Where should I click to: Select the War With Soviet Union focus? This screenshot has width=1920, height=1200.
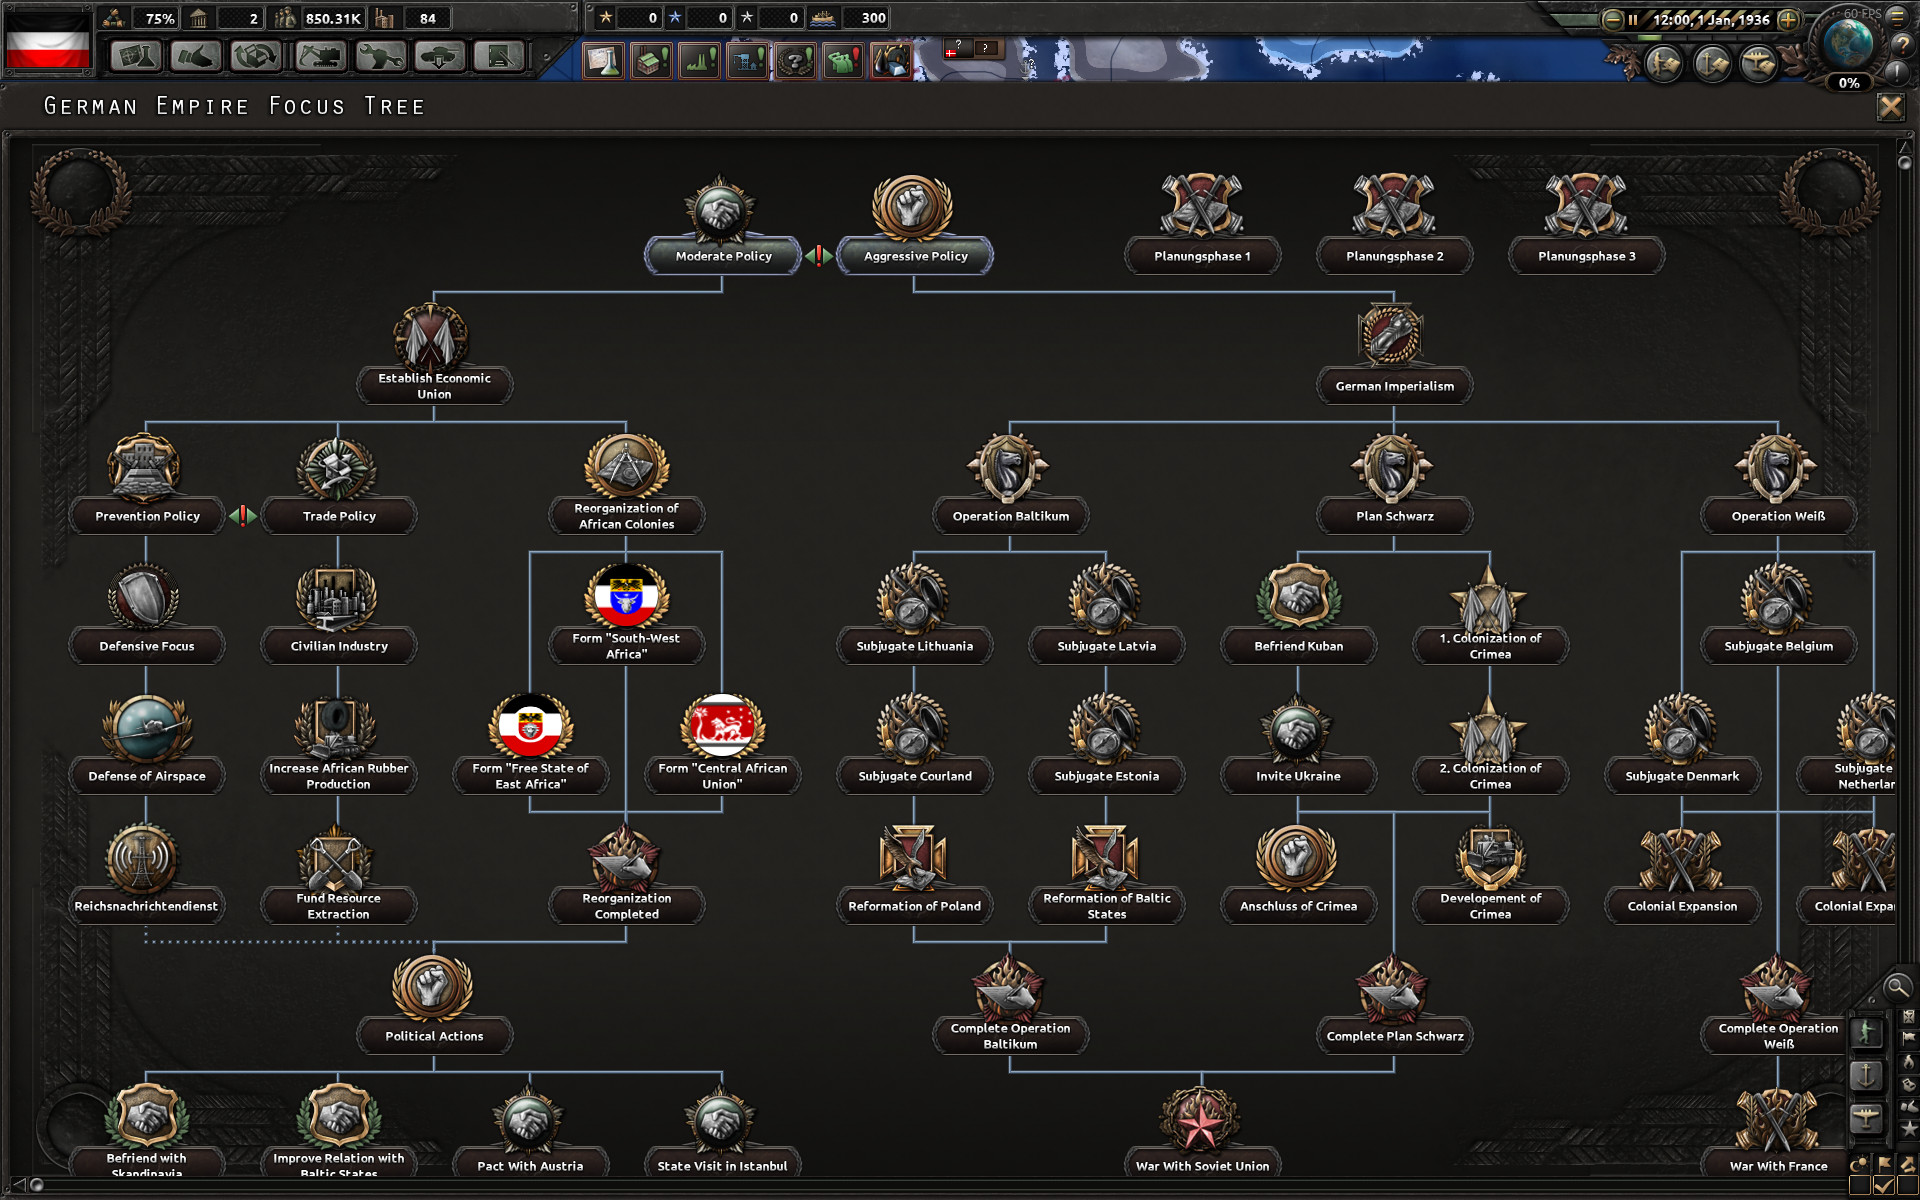(x=1202, y=1166)
